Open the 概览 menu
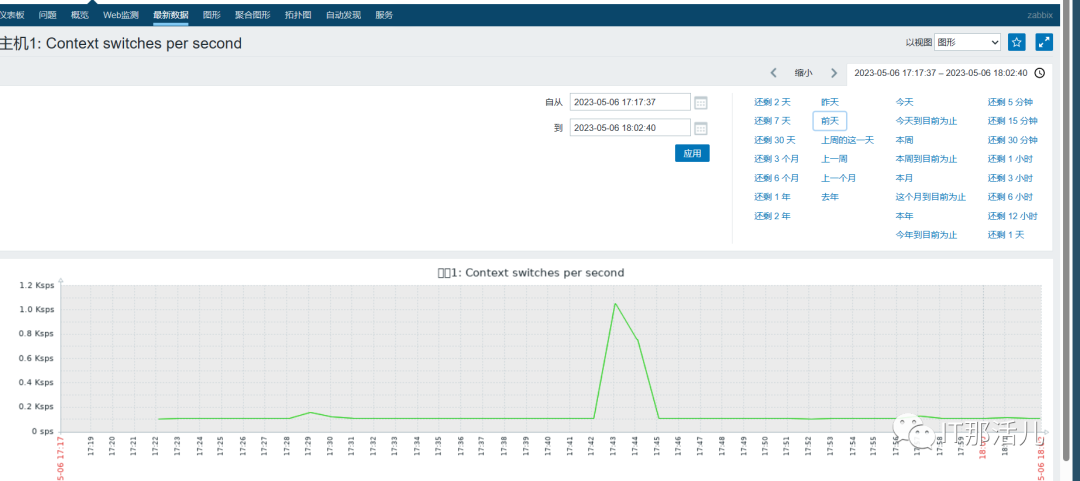The image size is (1080, 481). (80, 14)
